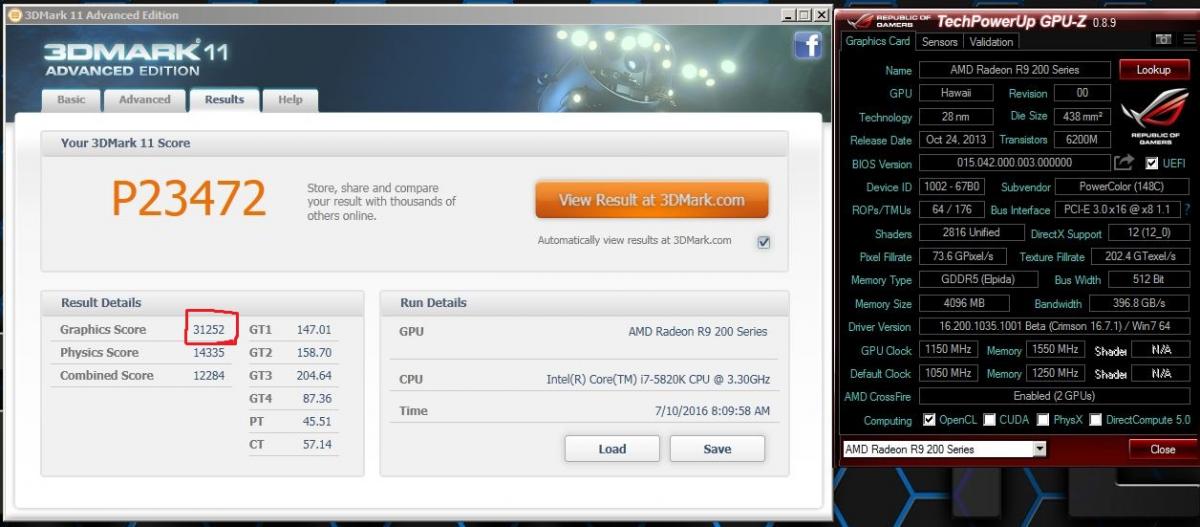The width and height of the screenshot is (1200, 527).
Task: Select the Graphics Card tab in GPU-Z
Action: [878, 41]
